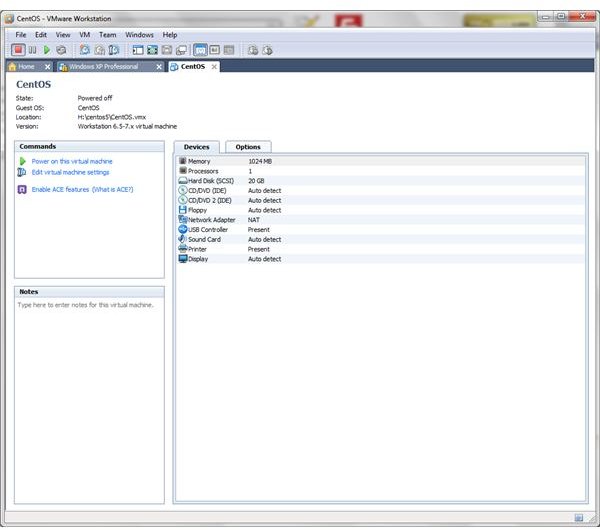
Task: Click the 20 GB hard disk value
Action: (x=256, y=181)
